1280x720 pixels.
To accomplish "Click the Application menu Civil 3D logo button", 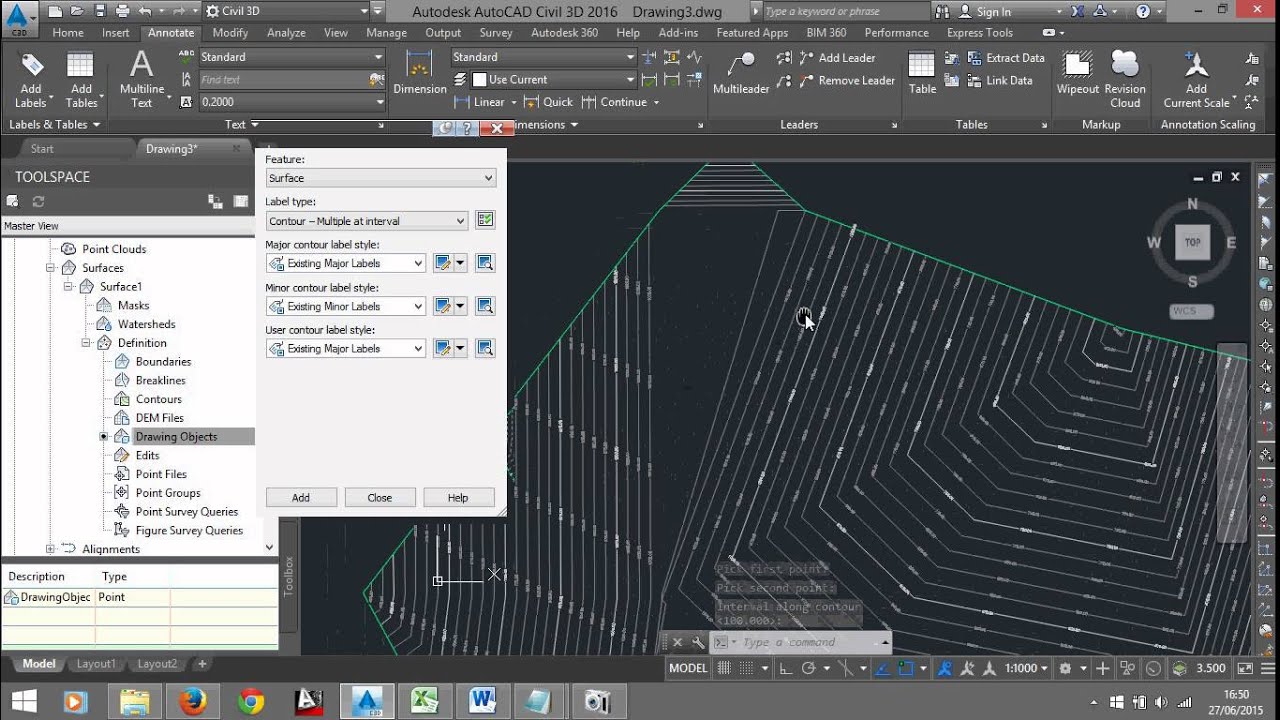I will click(17, 18).
